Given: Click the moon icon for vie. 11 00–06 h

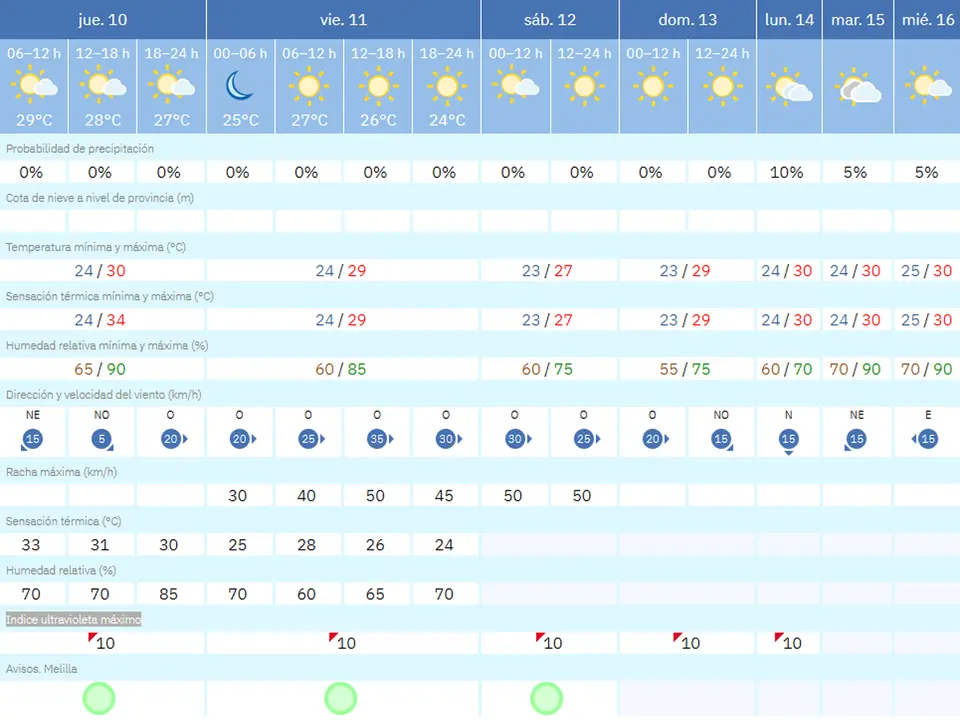Looking at the screenshot, I should (x=240, y=86).
